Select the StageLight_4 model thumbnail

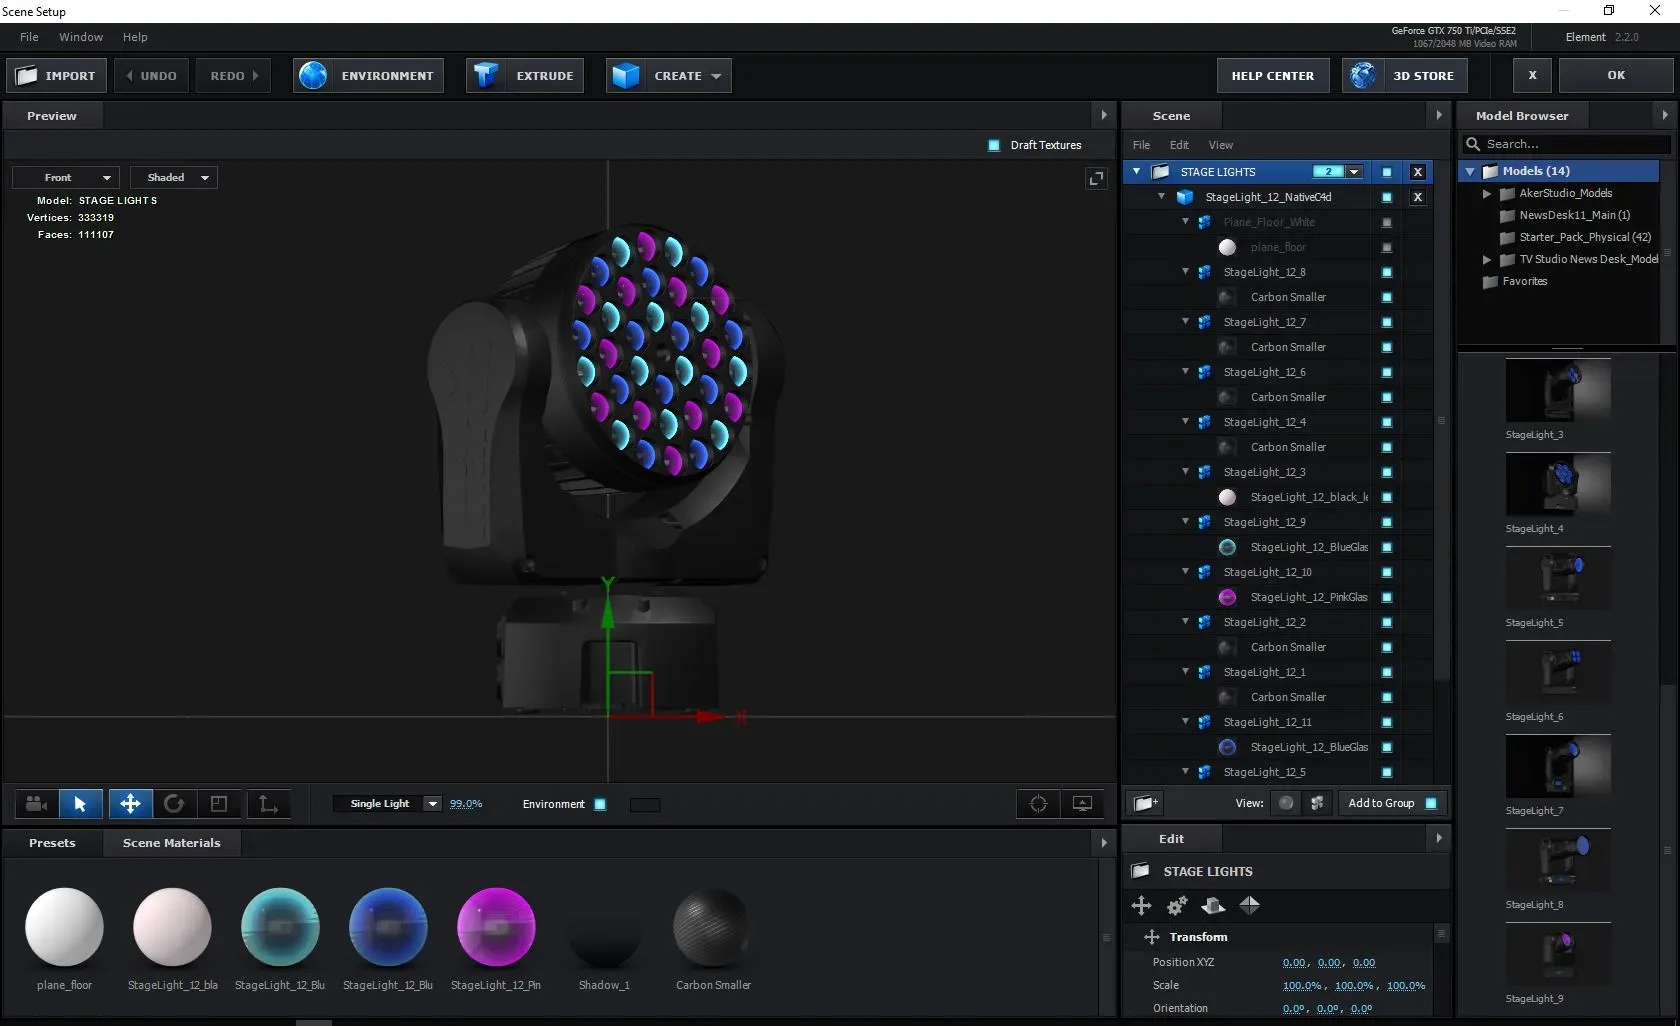[x=1558, y=485]
